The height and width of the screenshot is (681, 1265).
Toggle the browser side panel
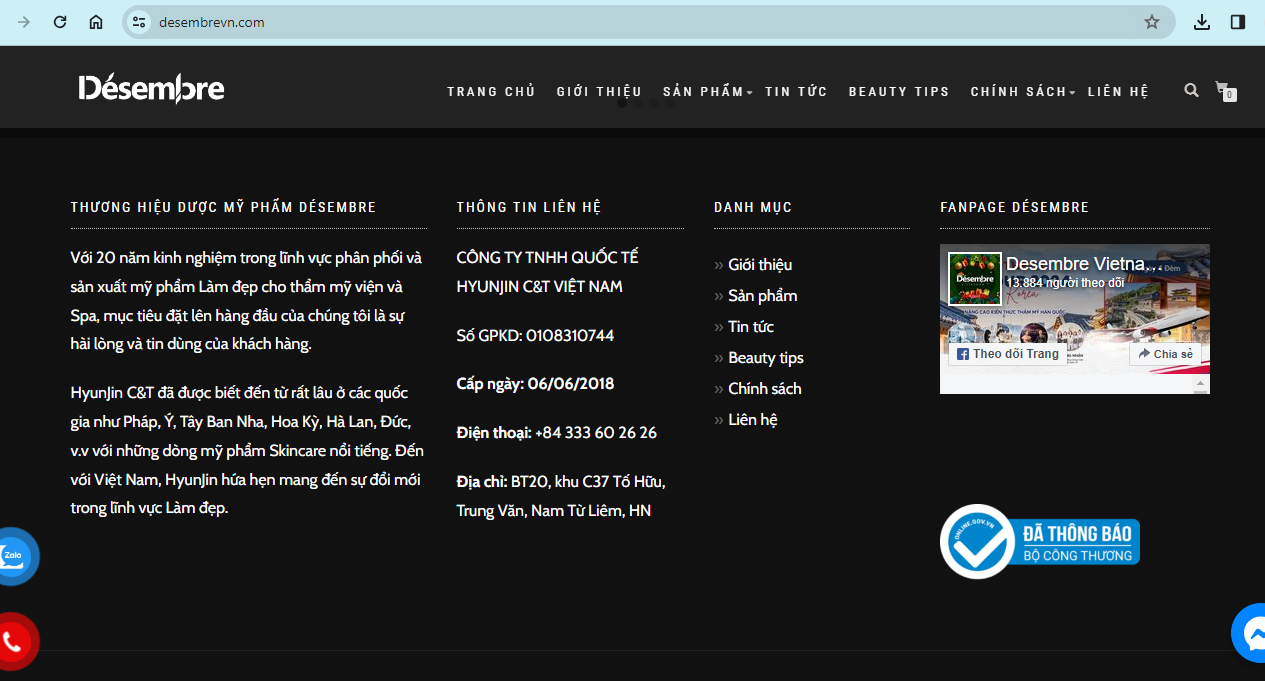pos(1238,22)
